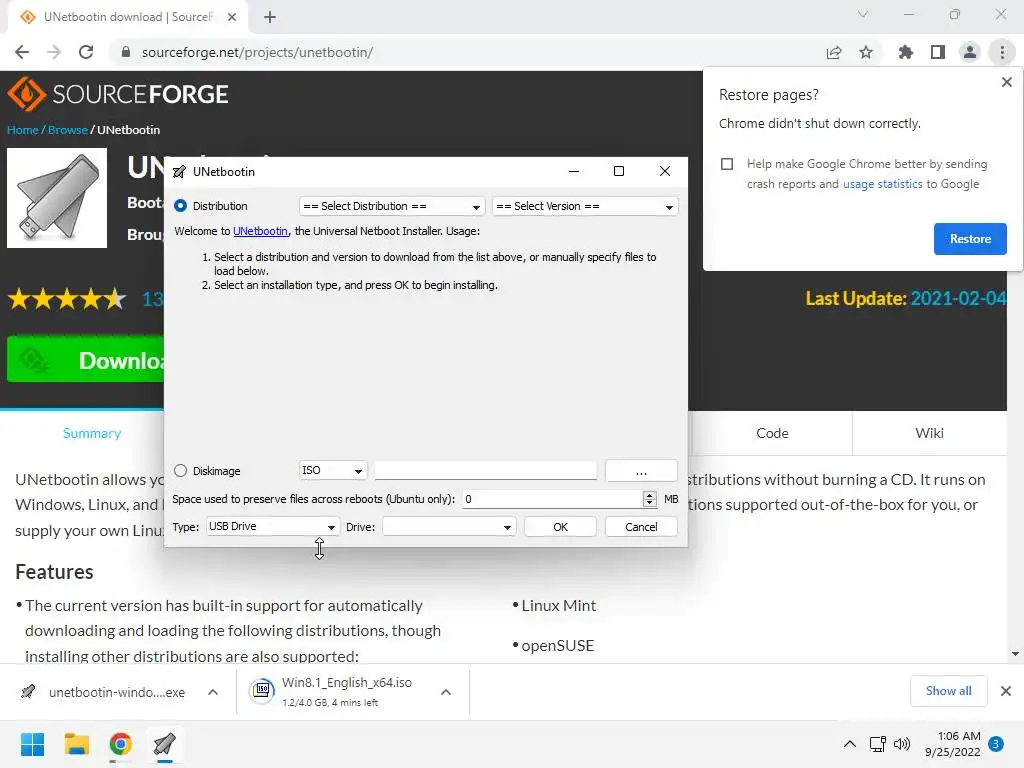Image resolution: width=1024 pixels, height=768 pixels.
Task: Open the Select Distribution dropdown
Action: 392,206
